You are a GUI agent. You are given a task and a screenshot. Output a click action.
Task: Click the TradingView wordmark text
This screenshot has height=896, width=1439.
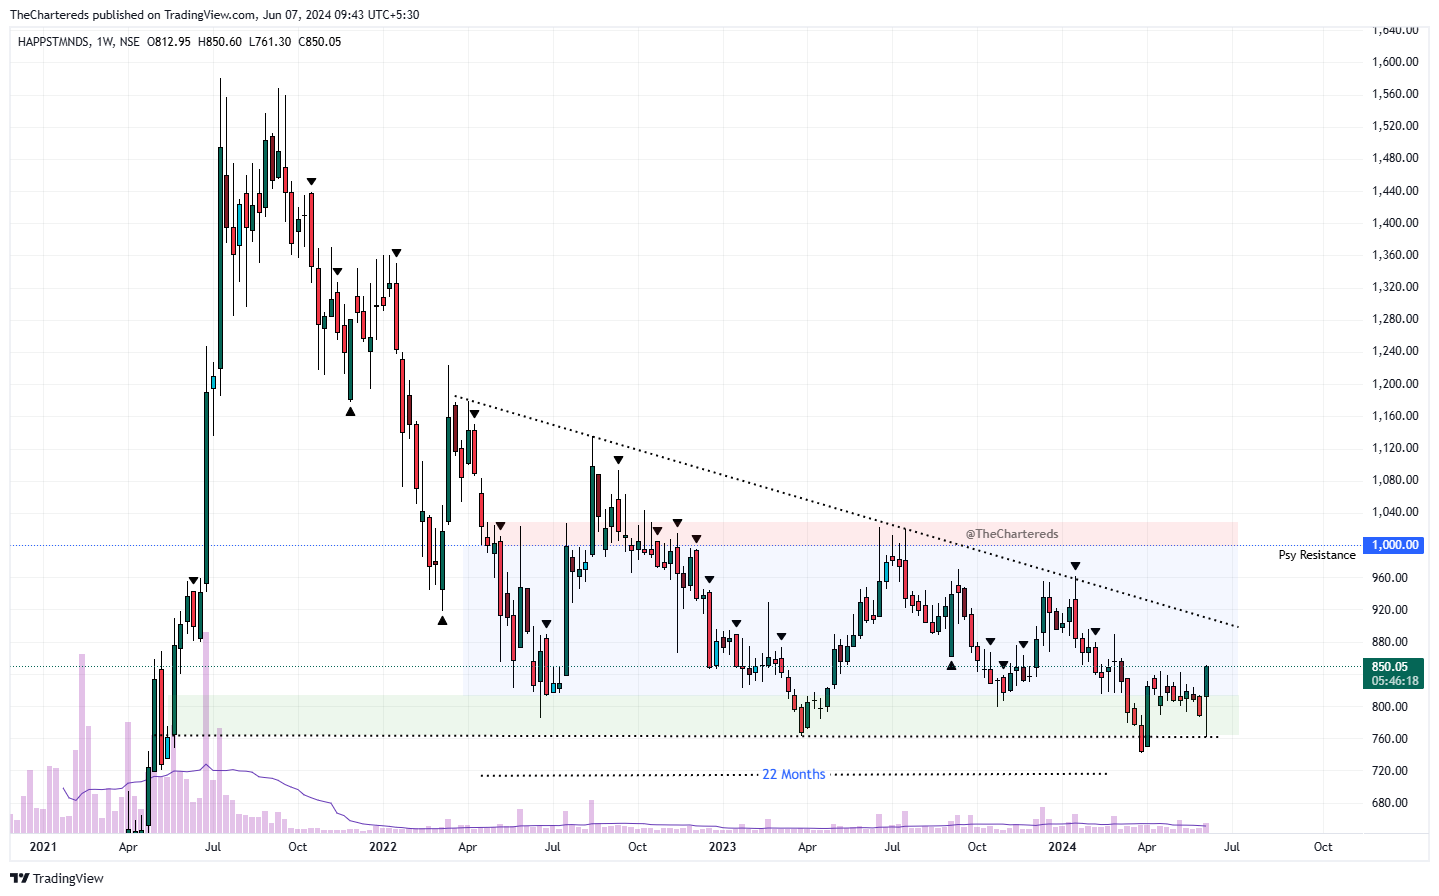(x=68, y=878)
